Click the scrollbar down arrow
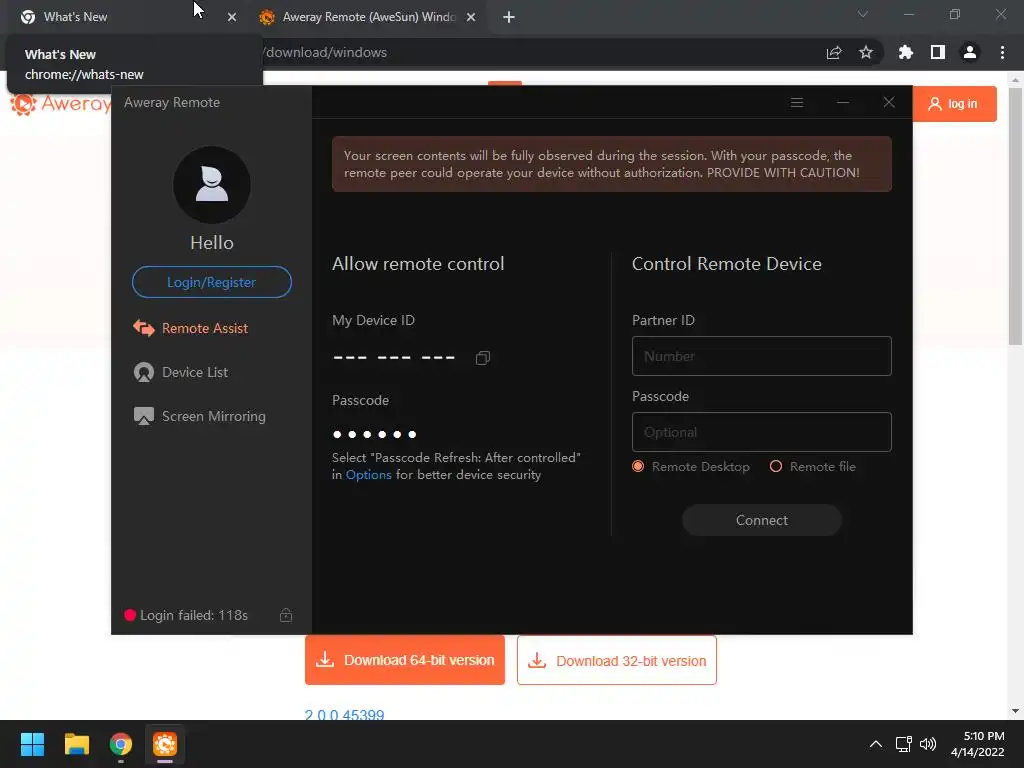1024x768 pixels. point(1015,711)
